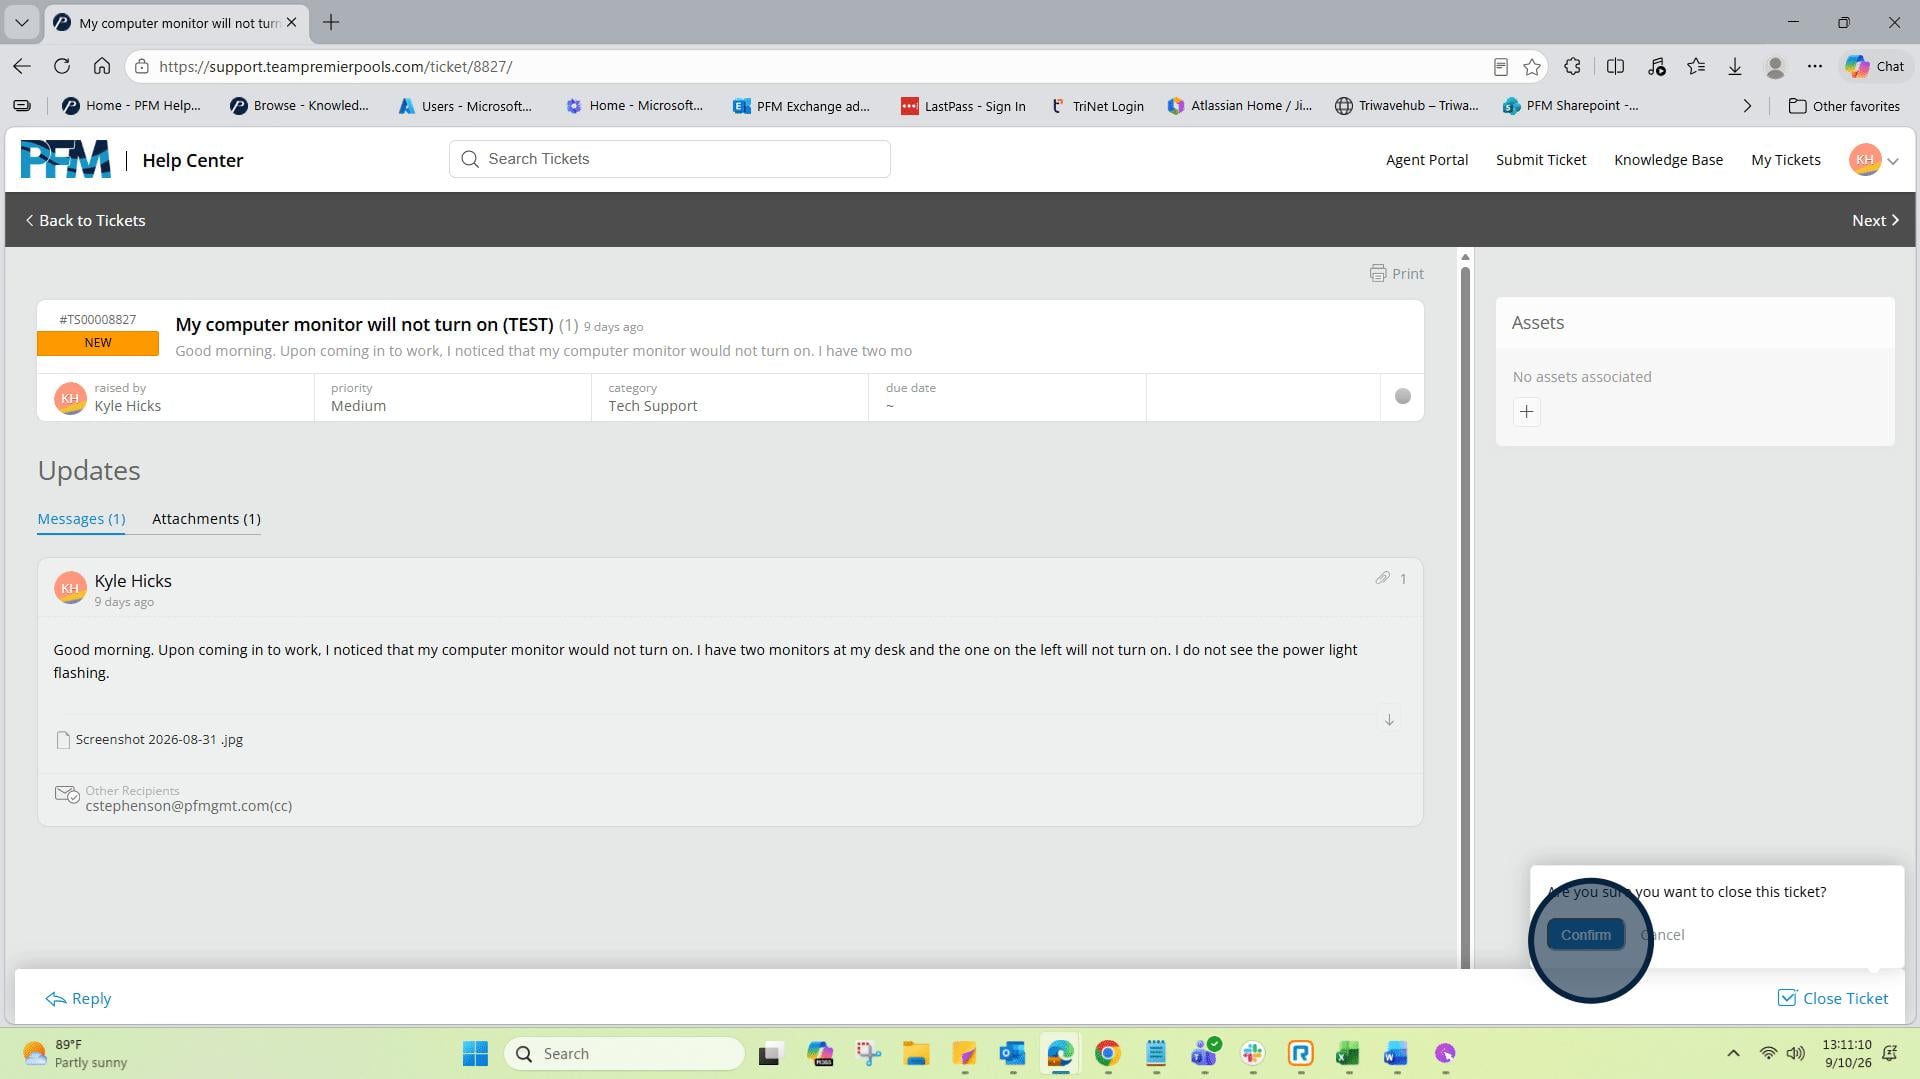Screen dimensions: 1920x1079
Task: Open Chrome from the taskbar
Action: pyautogui.click(x=1107, y=1053)
